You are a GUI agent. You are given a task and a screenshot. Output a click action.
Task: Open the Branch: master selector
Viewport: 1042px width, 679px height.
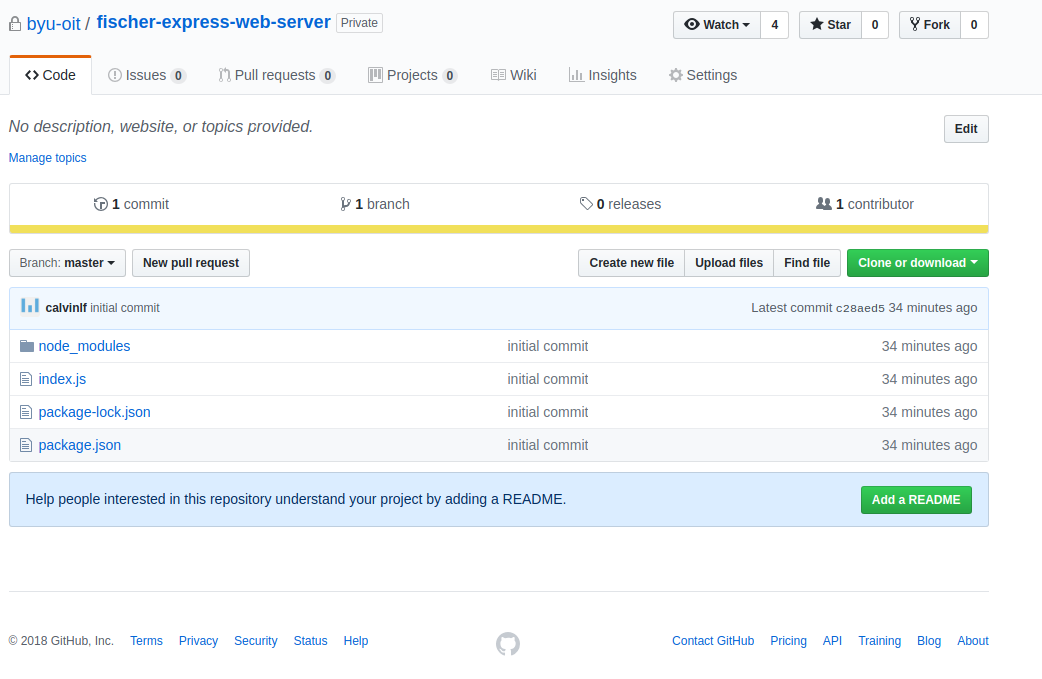click(x=67, y=263)
